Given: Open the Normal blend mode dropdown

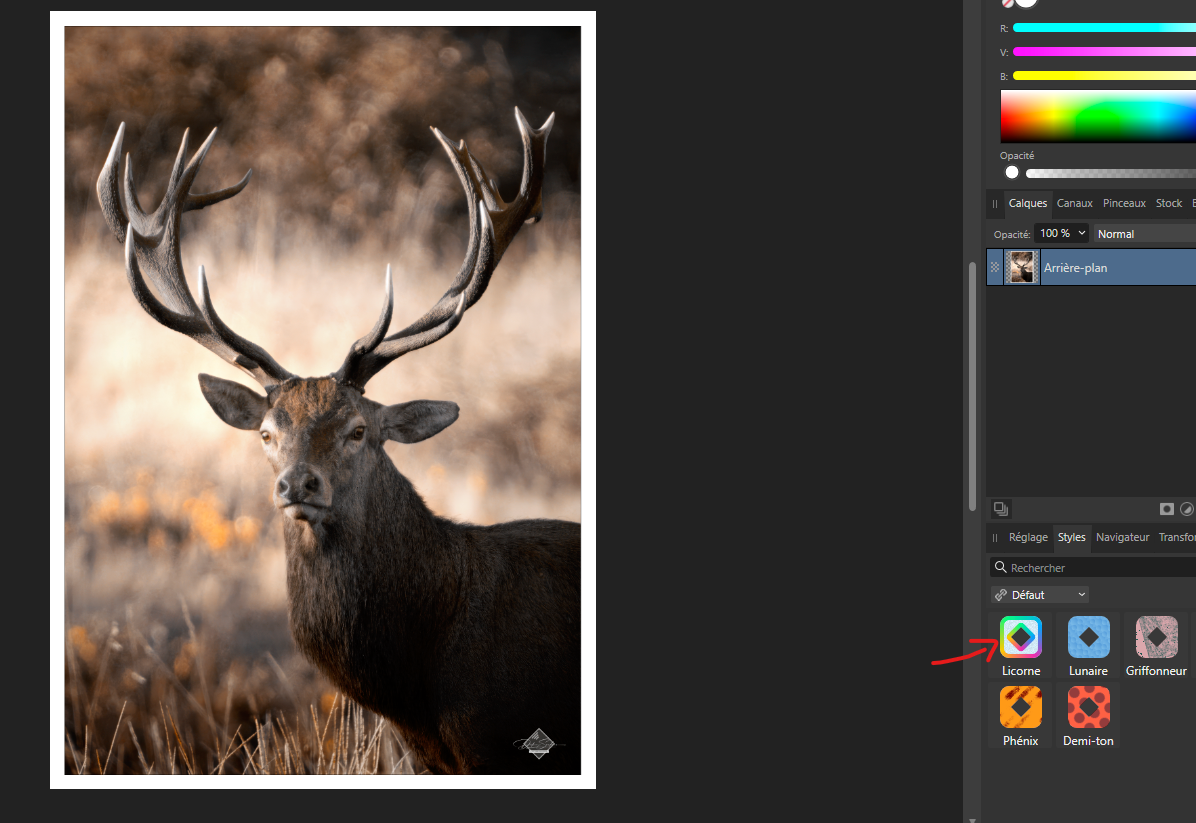Looking at the screenshot, I should [x=1145, y=233].
